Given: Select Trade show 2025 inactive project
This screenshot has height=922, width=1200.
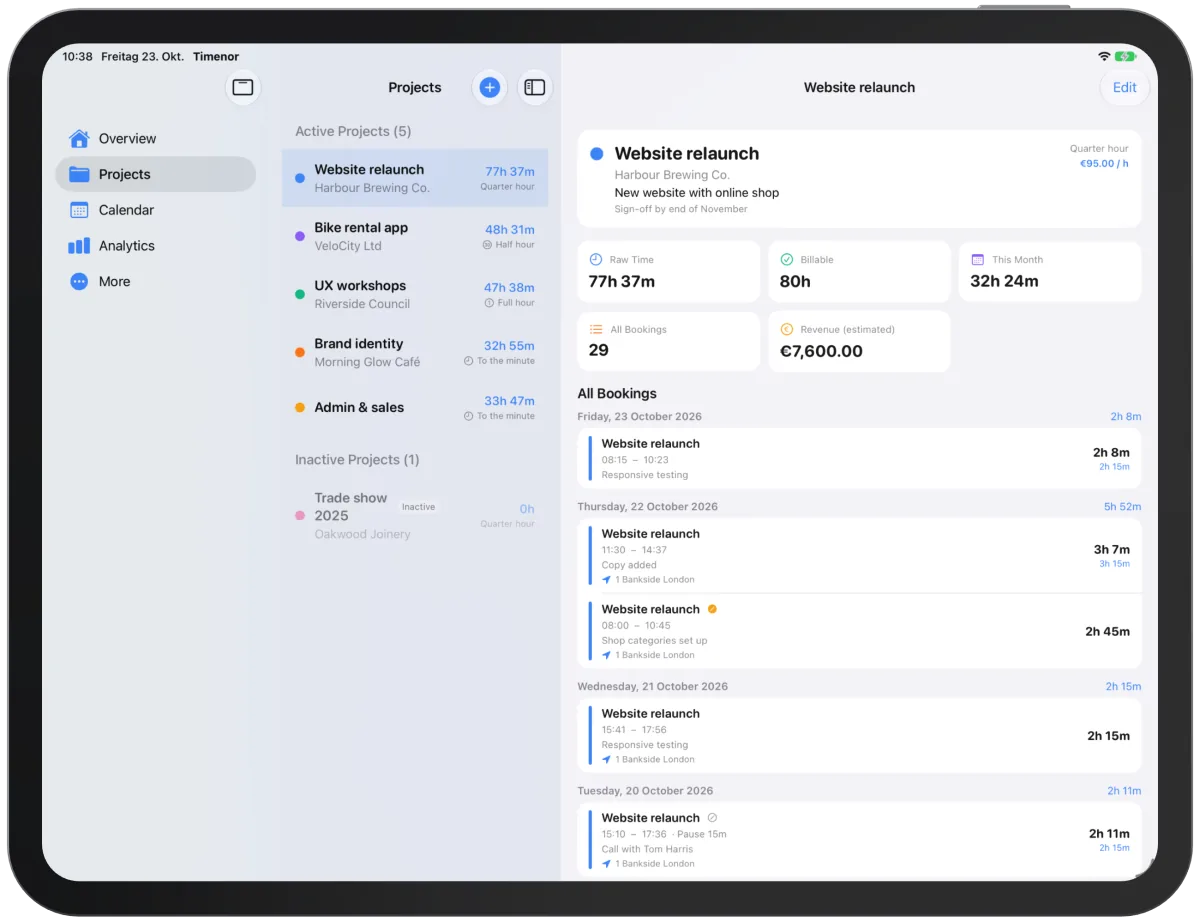Looking at the screenshot, I should point(415,515).
